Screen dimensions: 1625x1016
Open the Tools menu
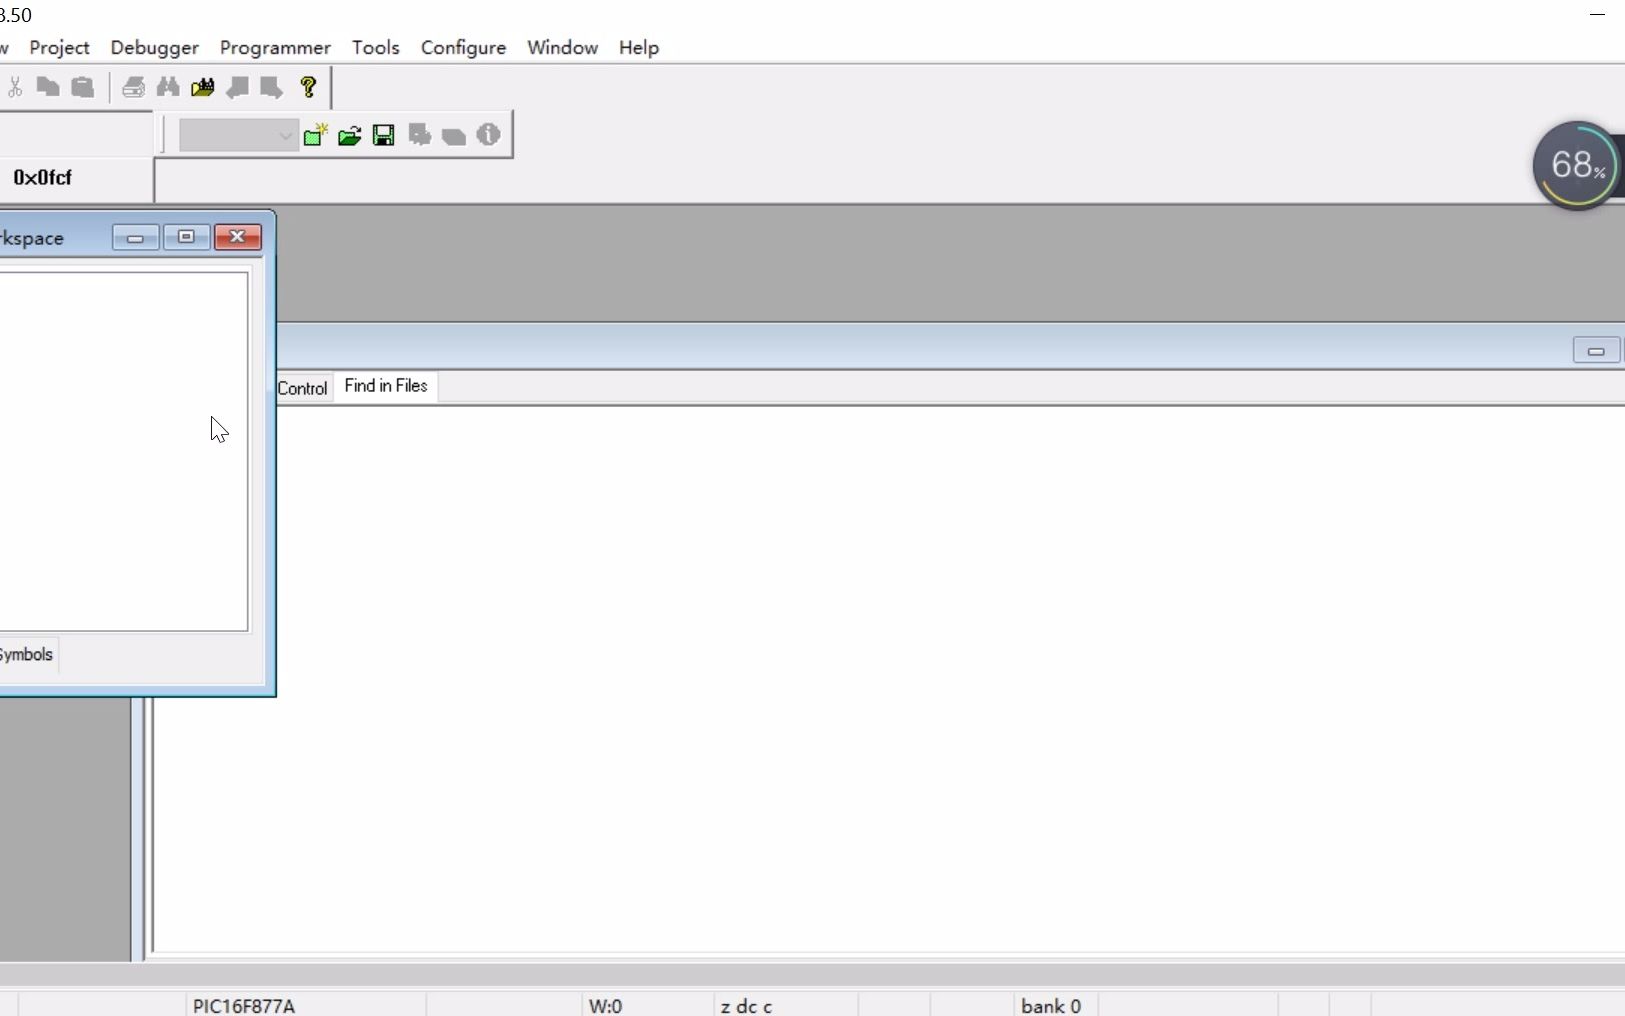pyautogui.click(x=375, y=48)
